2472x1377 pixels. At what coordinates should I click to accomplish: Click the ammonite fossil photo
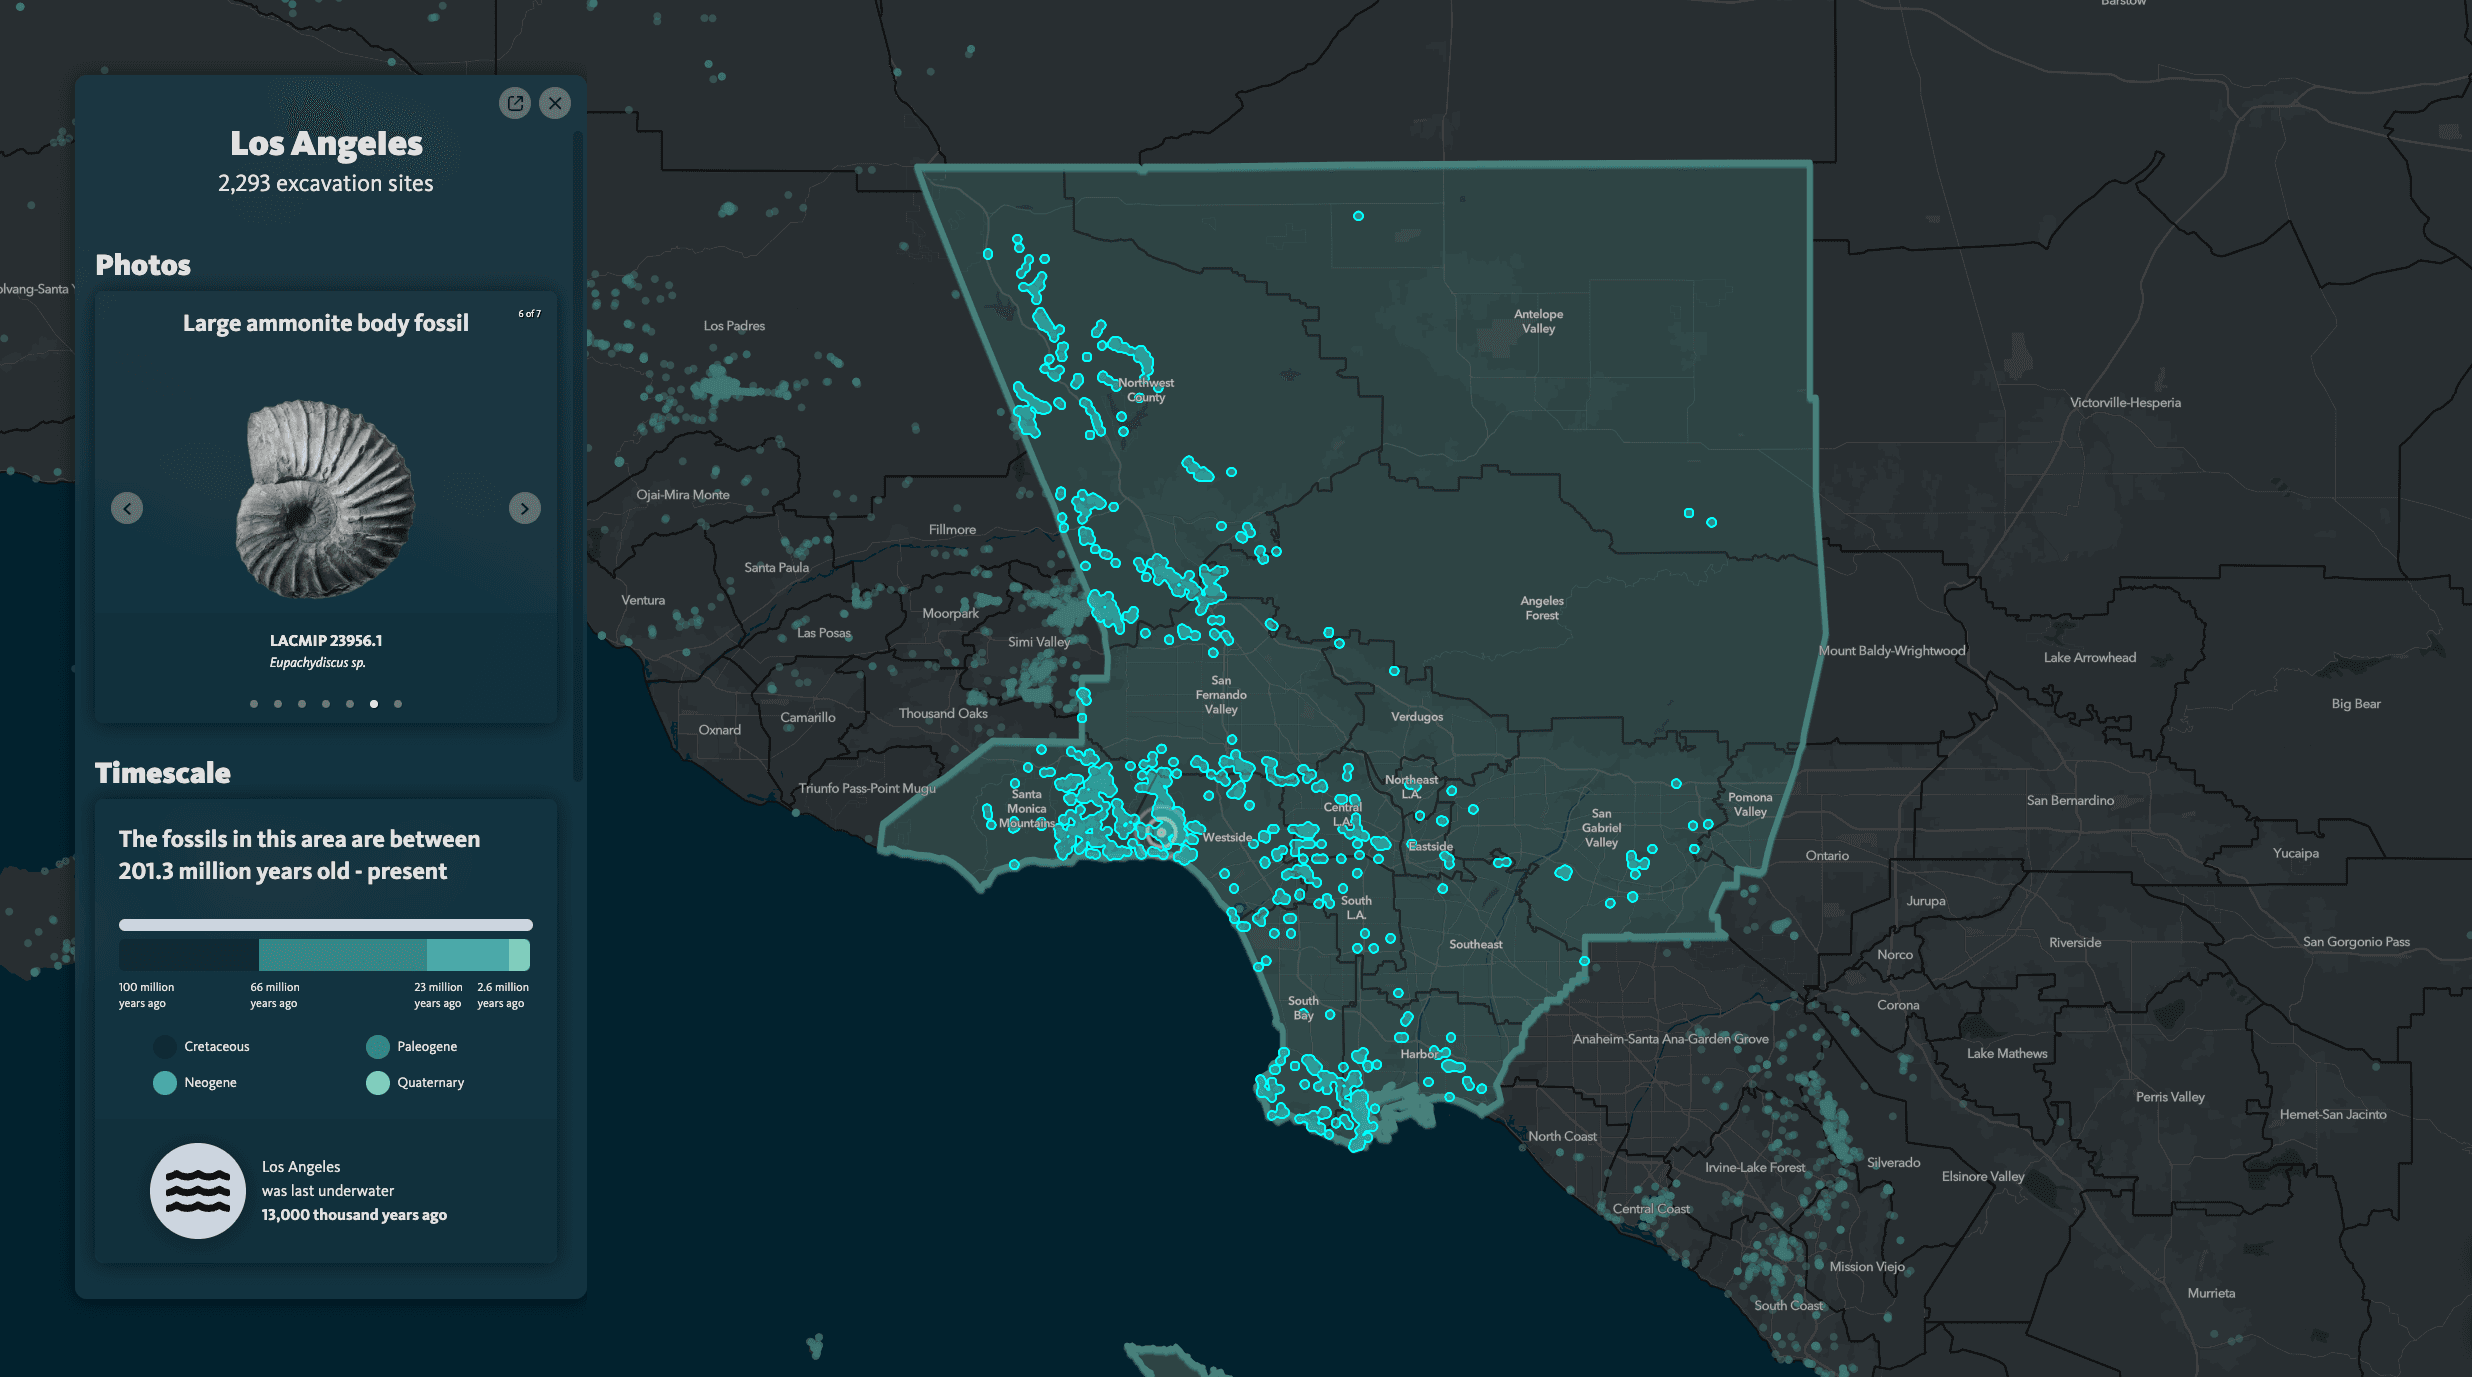[x=325, y=498]
